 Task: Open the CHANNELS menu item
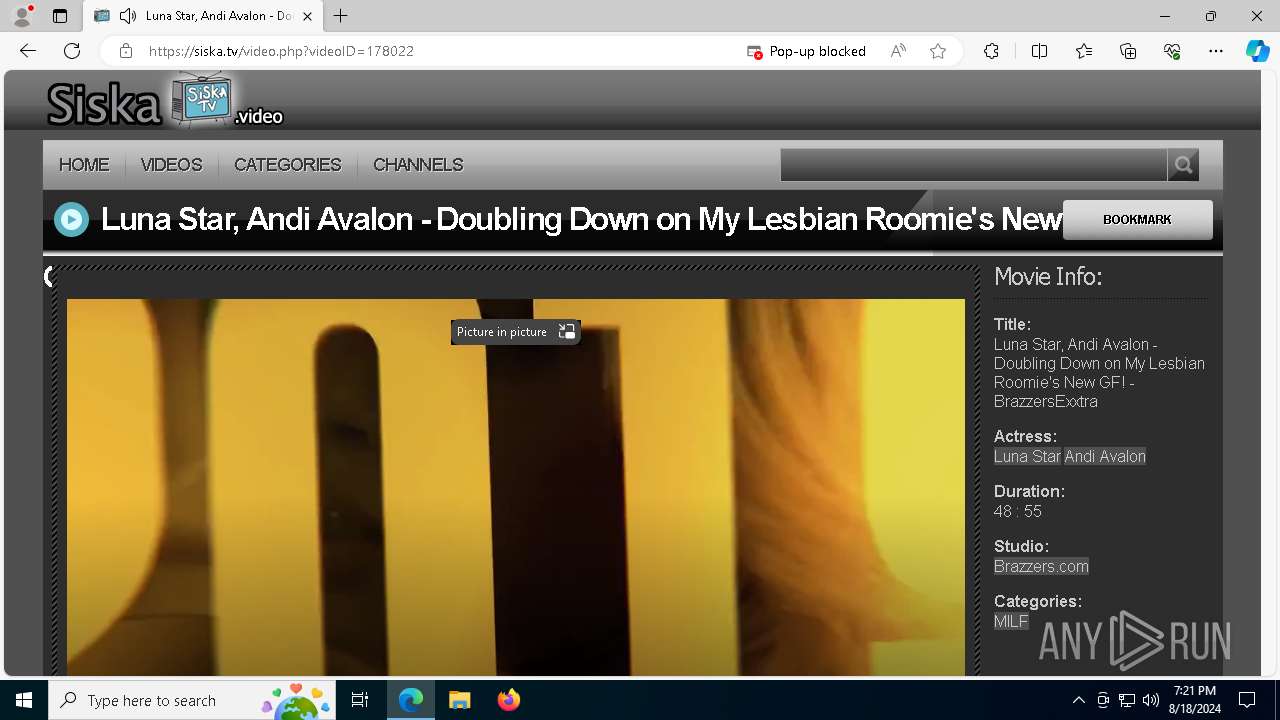point(418,165)
